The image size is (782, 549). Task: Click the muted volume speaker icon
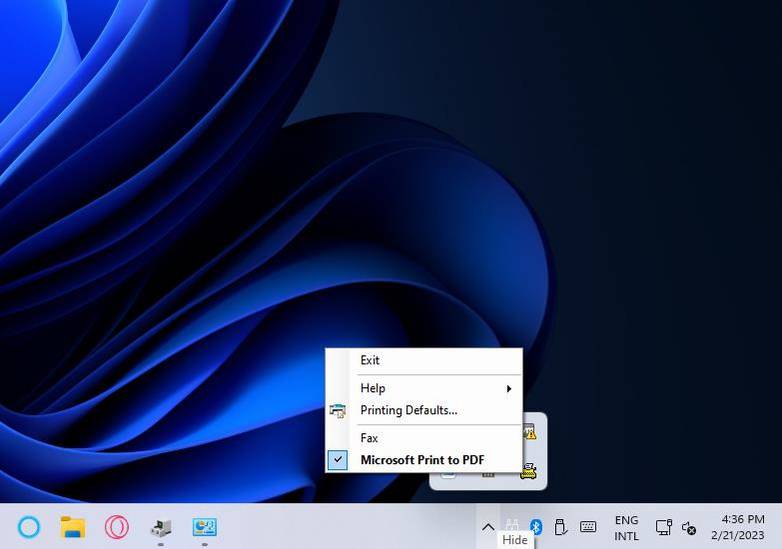(689, 527)
